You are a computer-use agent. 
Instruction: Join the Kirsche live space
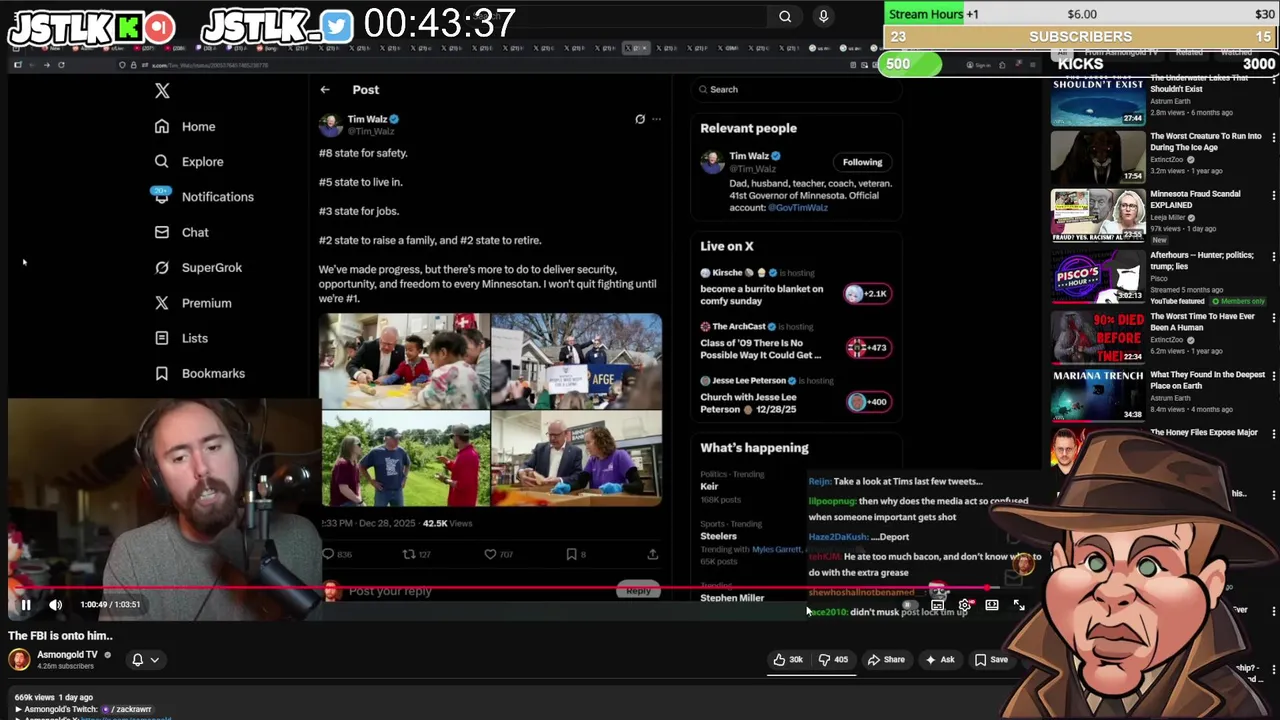point(866,293)
